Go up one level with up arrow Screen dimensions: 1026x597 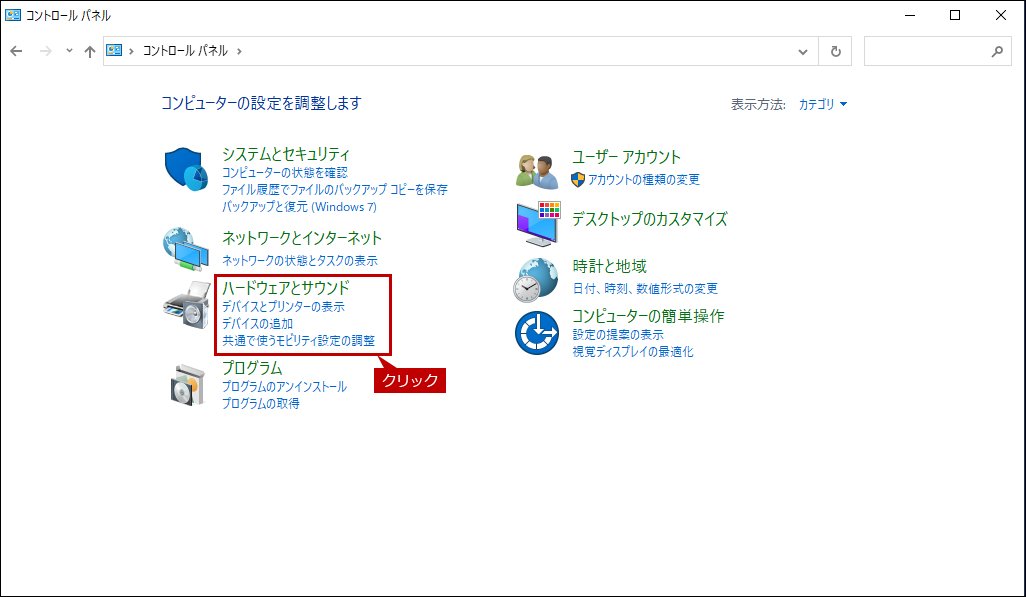90,51
